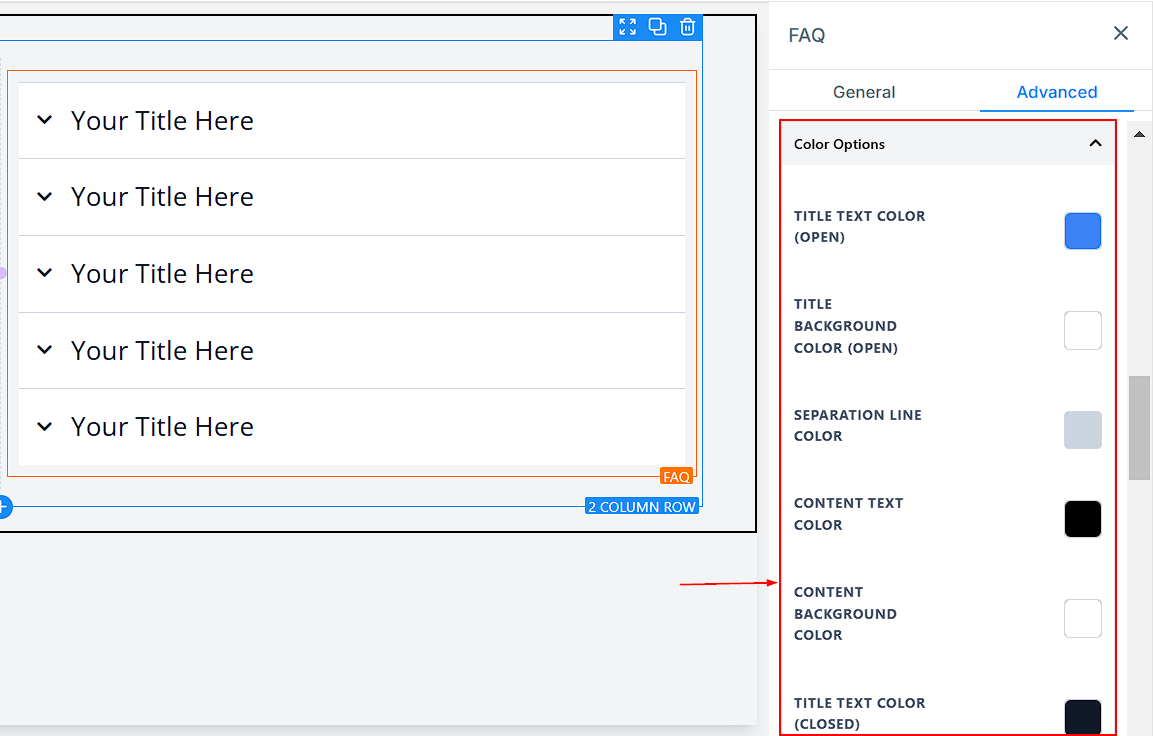Viewport: 1153px width, 736px height.
Task: Pick the Separation Line Color swatch
Action: point(1082,430)
